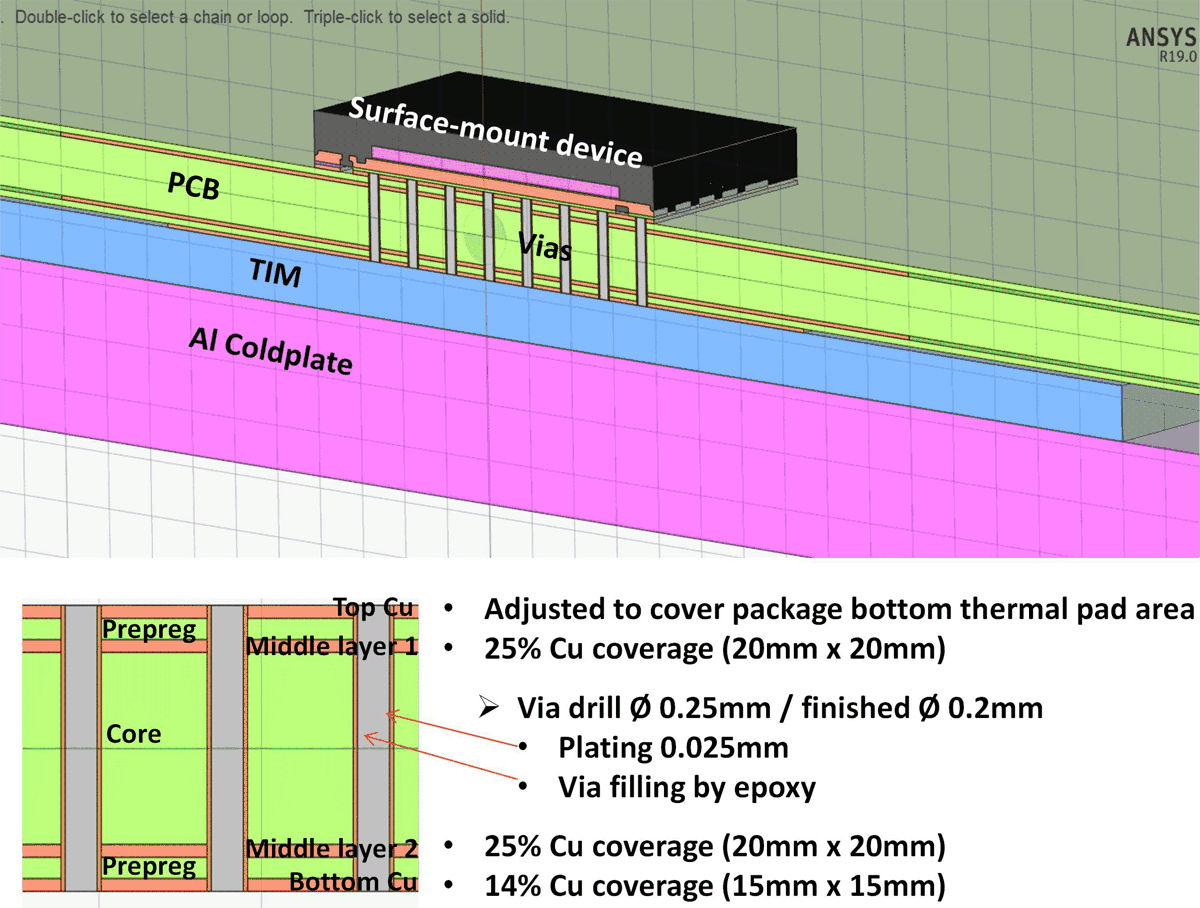Image resolution: width=1200 pixels, height=908 pixels.
Task: Click the Vias text label
Action: click(x=545, y=247)
